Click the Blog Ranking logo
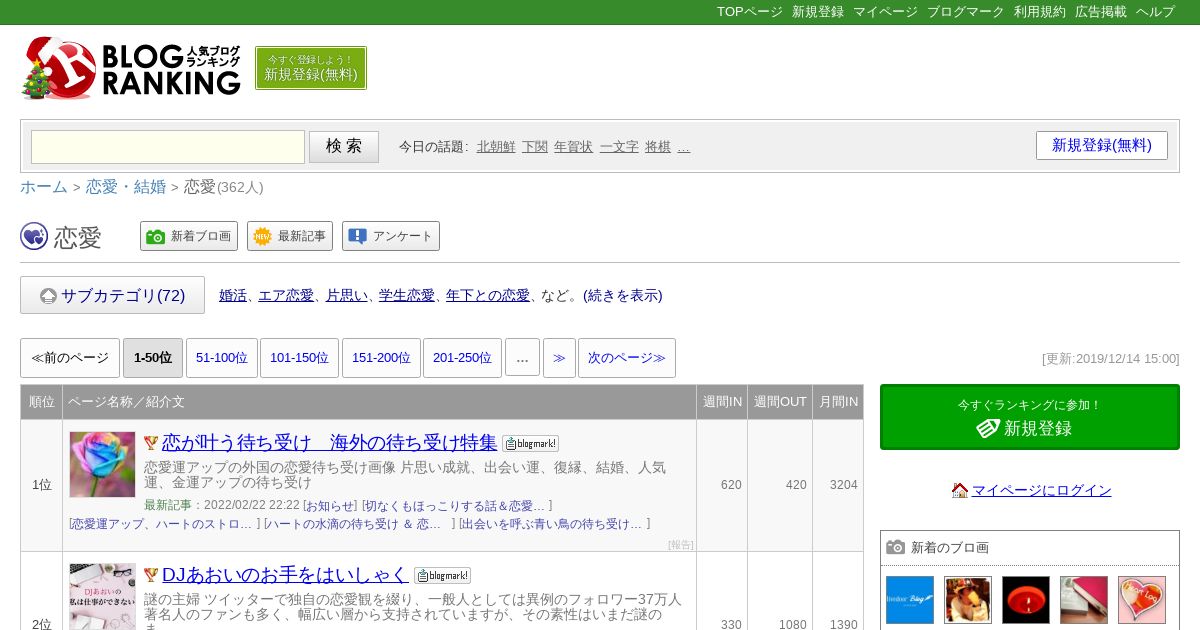This screenshot has width=1200, height=630. (131, 68)
